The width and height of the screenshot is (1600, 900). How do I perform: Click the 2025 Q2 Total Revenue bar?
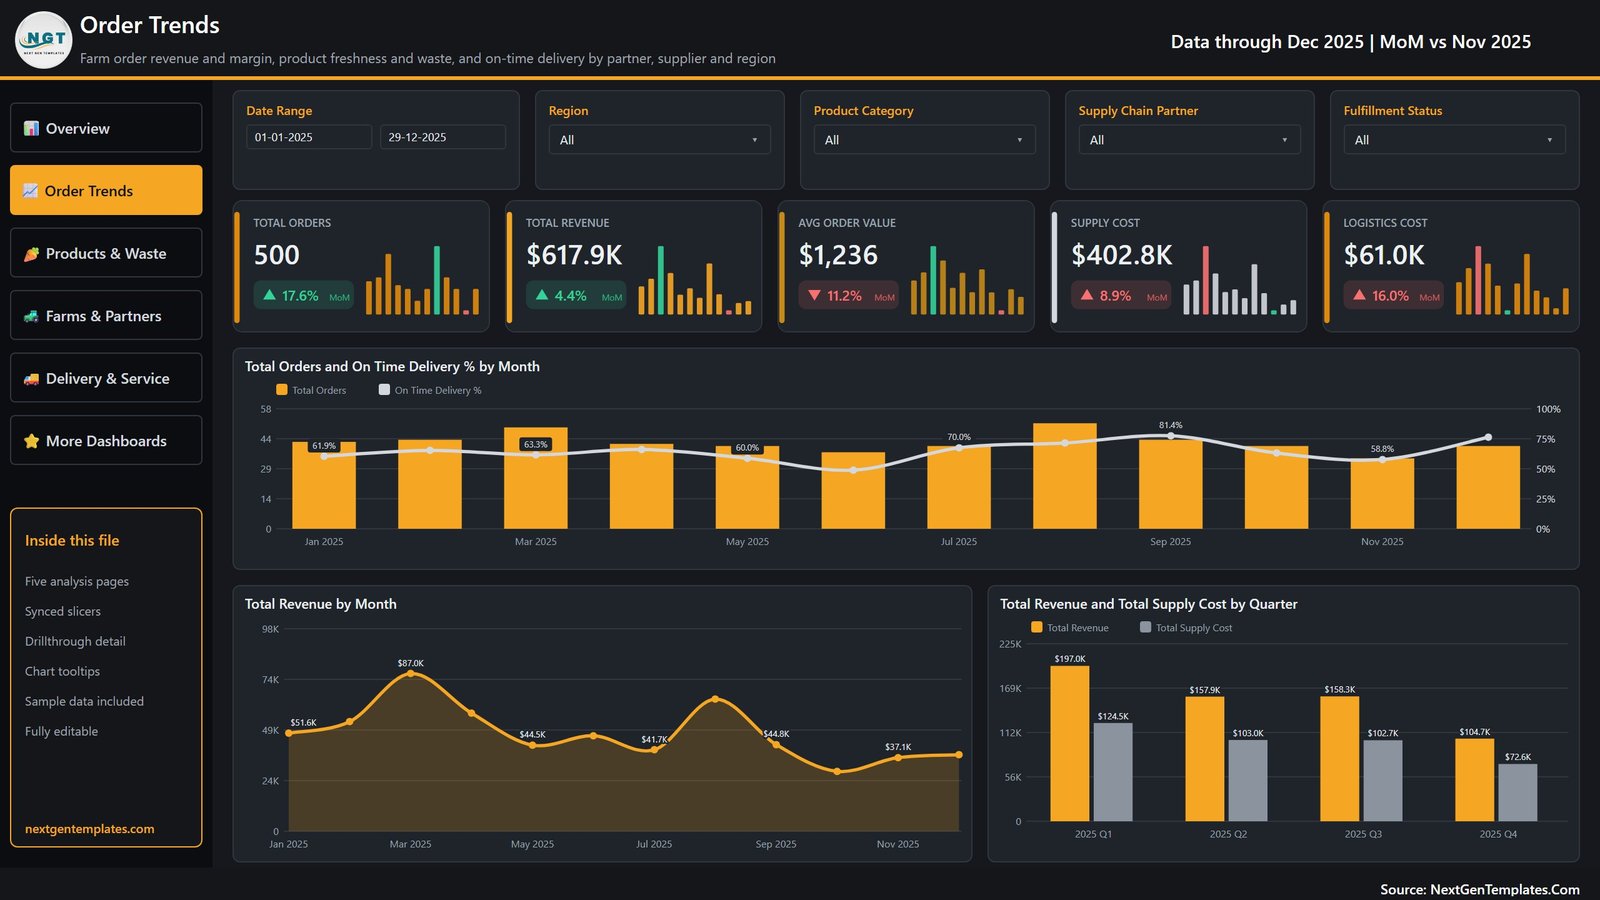point(1205,759)
